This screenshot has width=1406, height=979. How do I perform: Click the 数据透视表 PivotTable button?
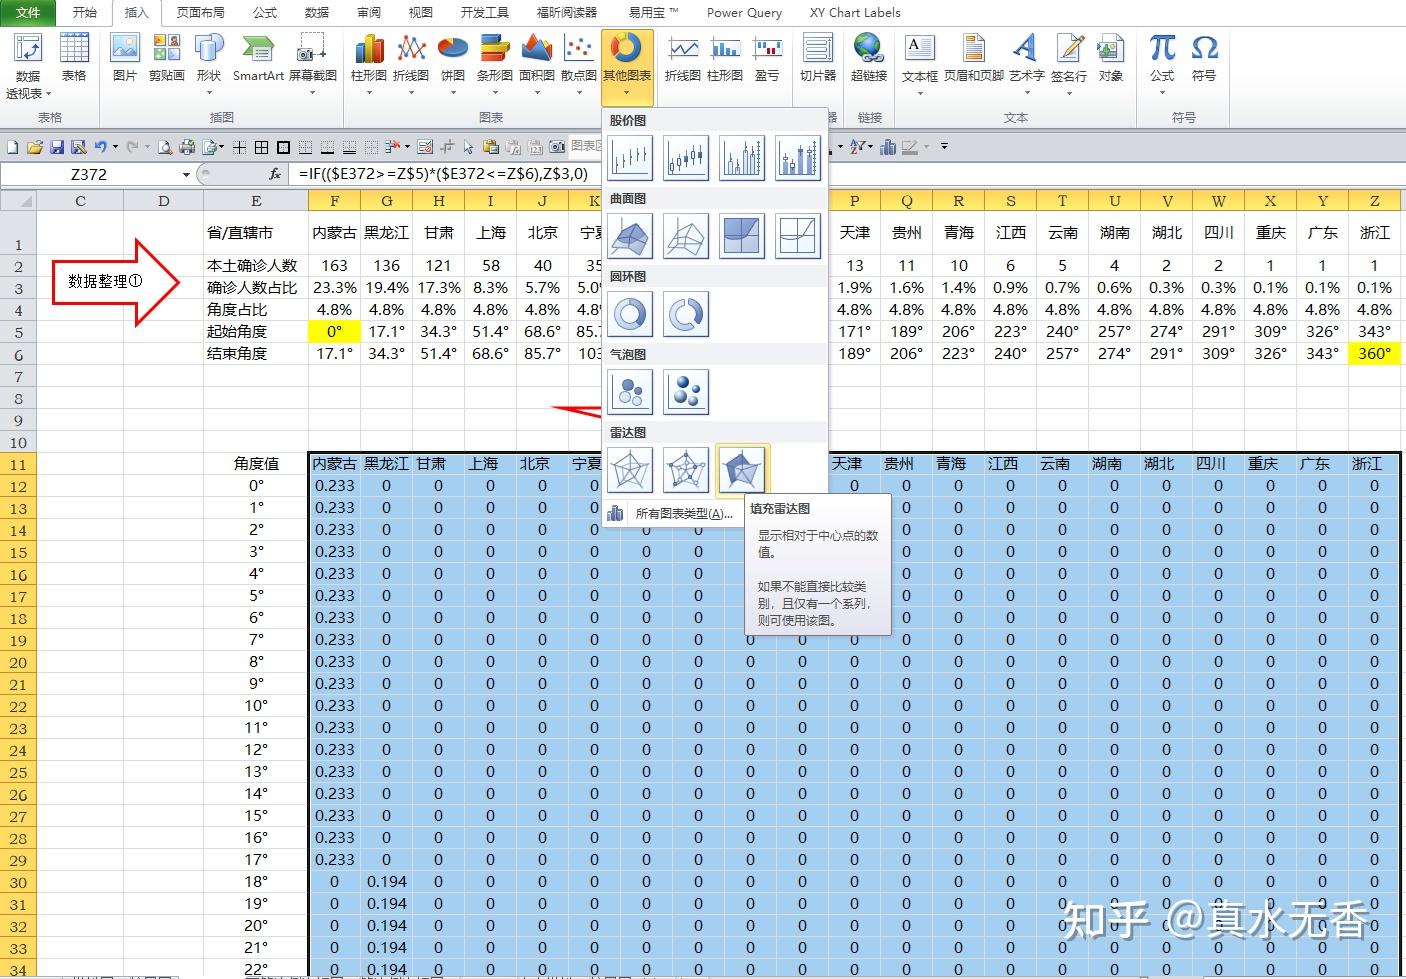[28, 66]
